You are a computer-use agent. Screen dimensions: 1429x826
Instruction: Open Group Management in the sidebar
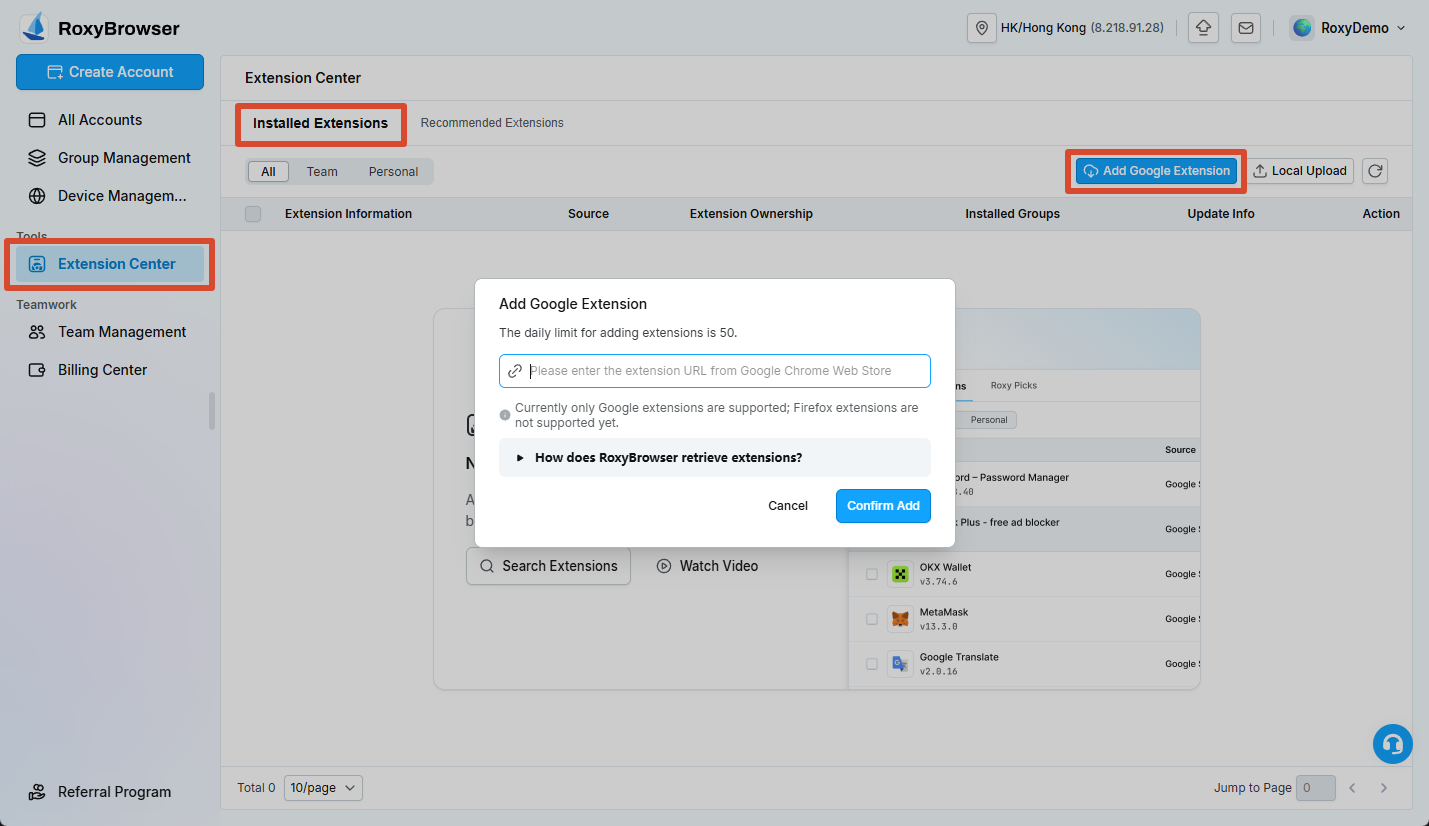point(110,158)
